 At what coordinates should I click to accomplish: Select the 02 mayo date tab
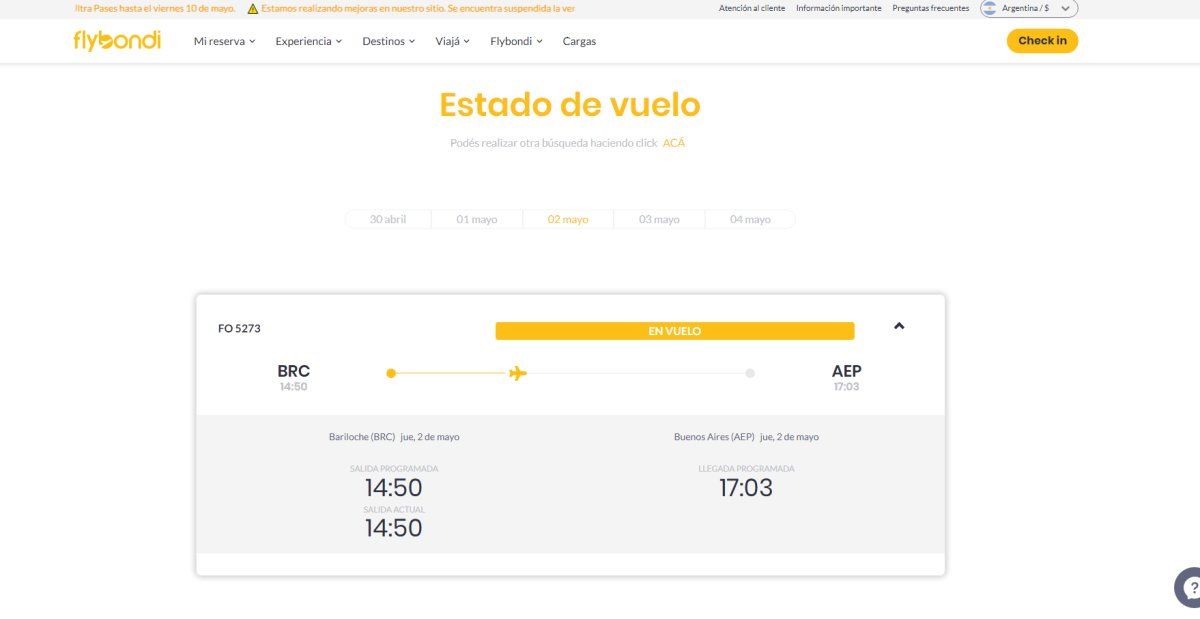[567, 218]
